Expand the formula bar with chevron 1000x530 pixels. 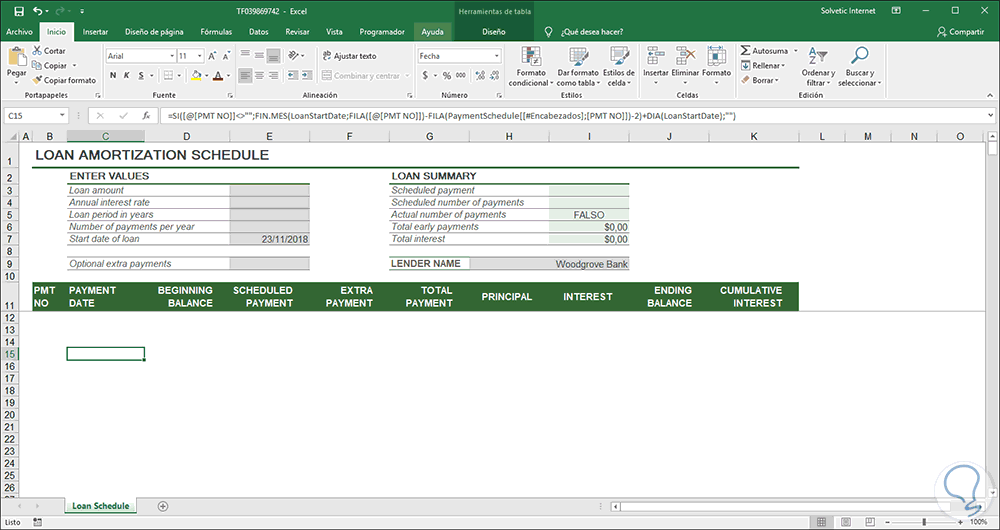(x=990, y=116)
